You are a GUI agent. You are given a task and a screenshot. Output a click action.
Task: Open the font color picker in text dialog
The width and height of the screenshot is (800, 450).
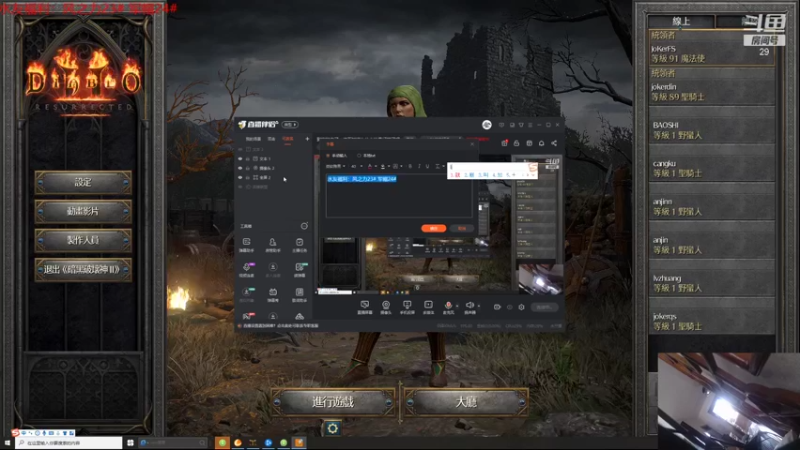371,166
